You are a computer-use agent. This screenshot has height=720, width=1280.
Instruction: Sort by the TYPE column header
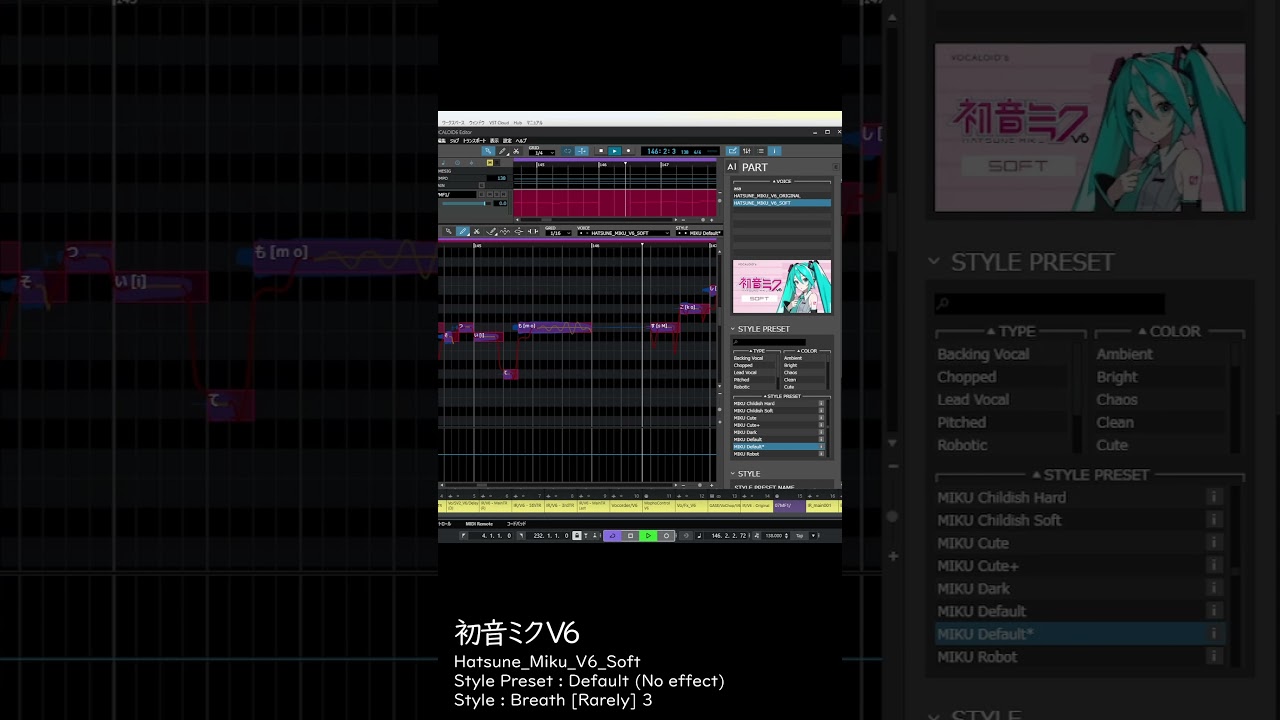pos(758,351)
